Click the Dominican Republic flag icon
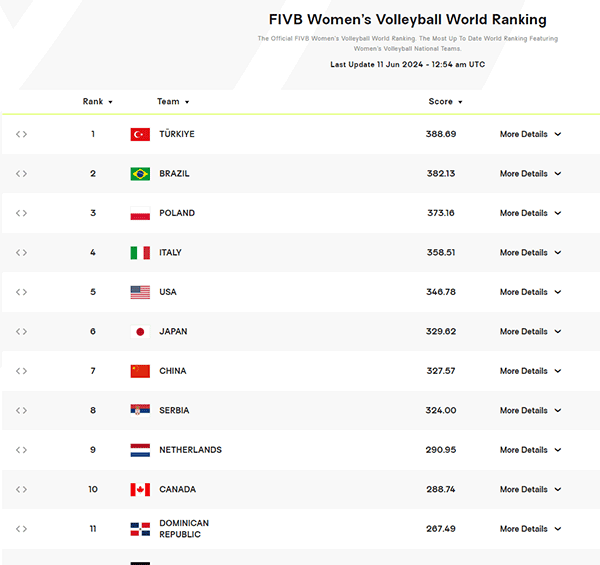The image size is (600, 565). 140,529
